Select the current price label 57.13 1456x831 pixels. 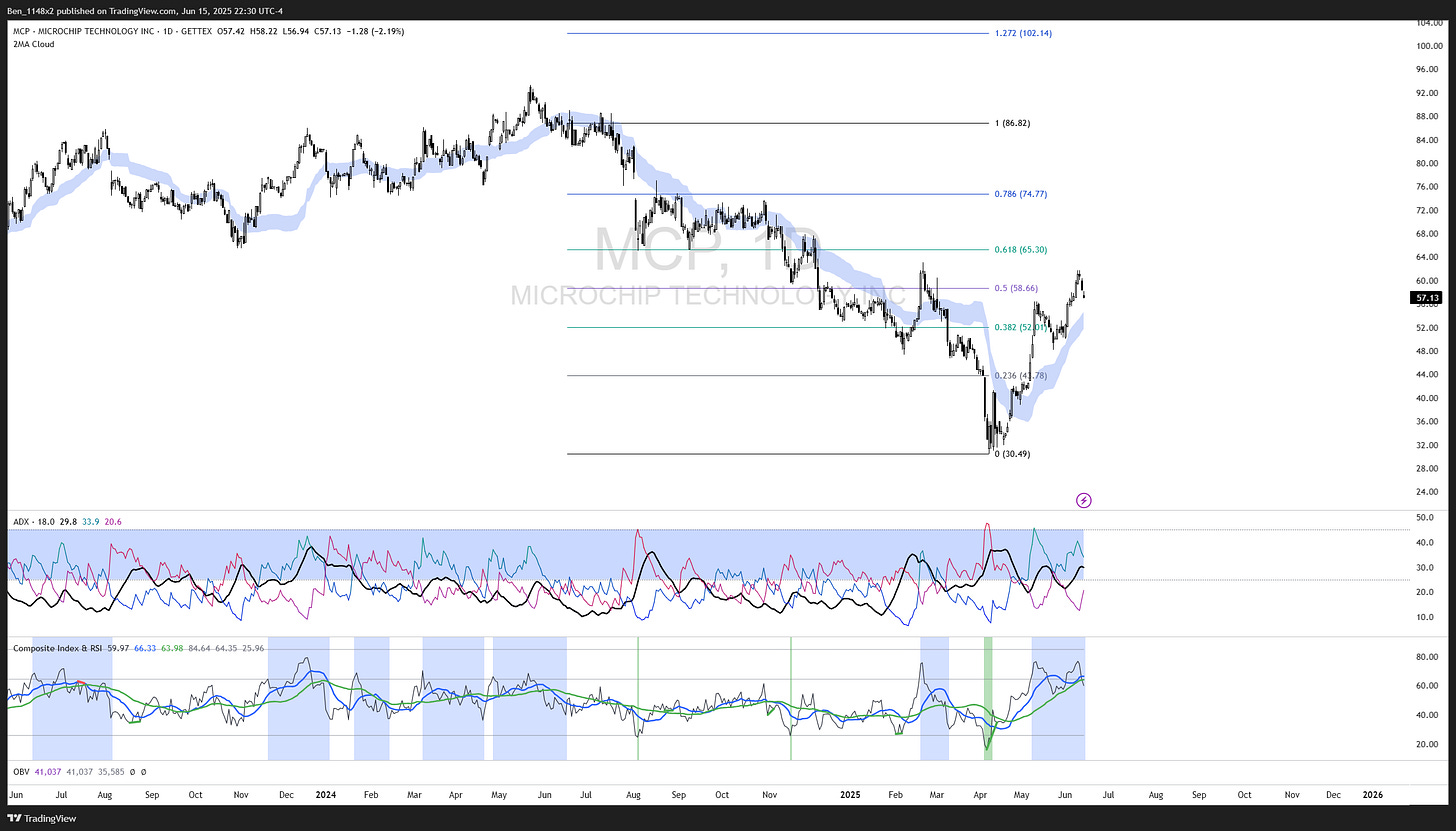[1425, 298]
